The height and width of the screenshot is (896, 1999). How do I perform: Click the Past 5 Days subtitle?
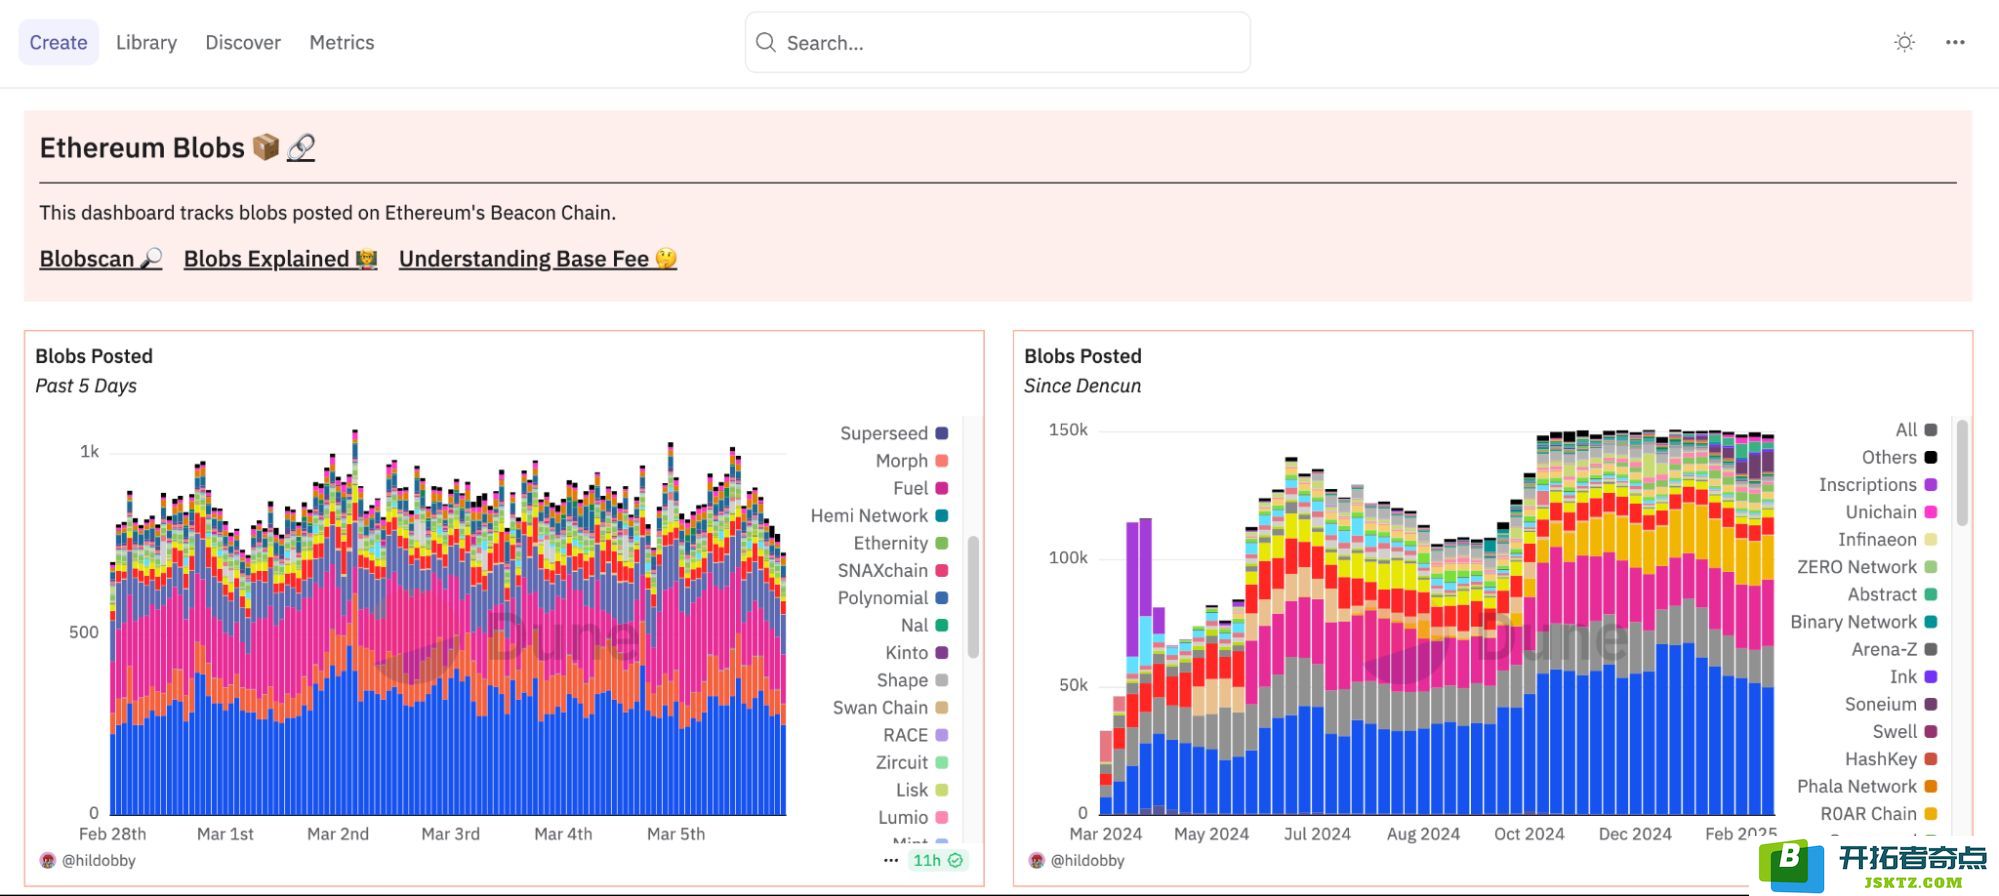tap(86, 386)
